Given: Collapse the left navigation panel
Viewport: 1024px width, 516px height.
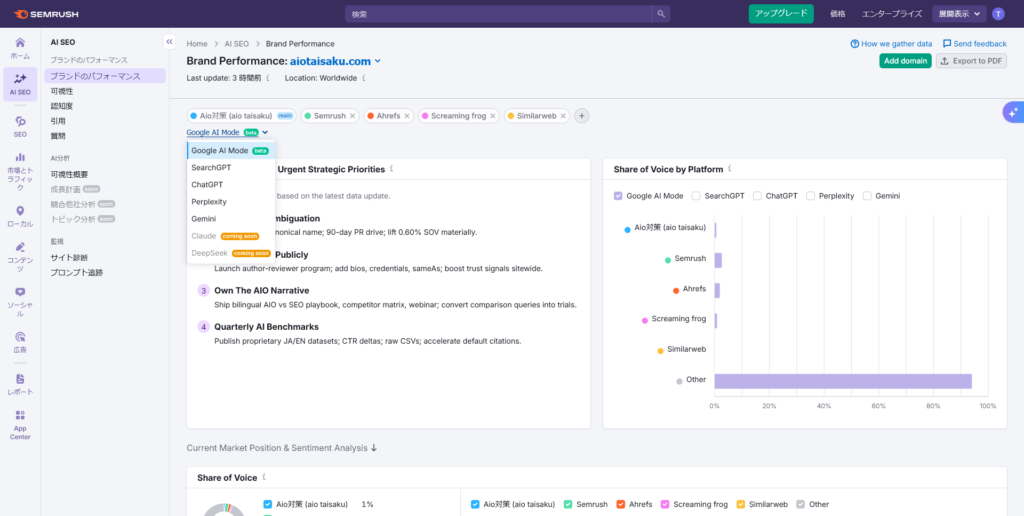Looking at the screenshot, I should (169, 42).
